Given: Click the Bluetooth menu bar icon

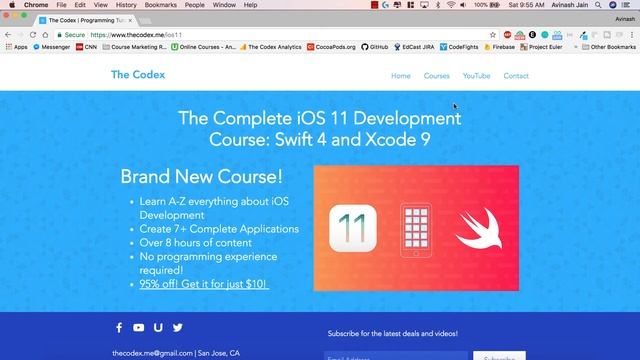Looking at the screenshot, I should click(438, 5).
